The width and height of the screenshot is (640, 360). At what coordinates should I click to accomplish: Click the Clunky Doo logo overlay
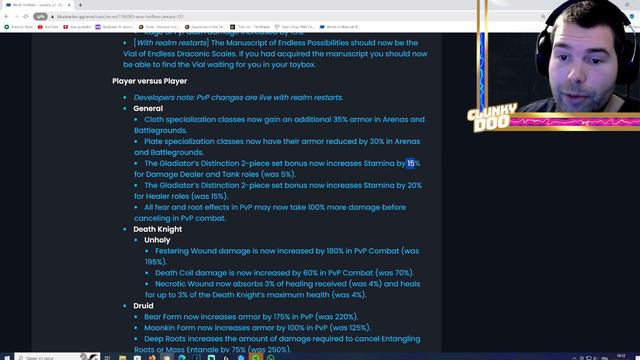coord(492,118)
